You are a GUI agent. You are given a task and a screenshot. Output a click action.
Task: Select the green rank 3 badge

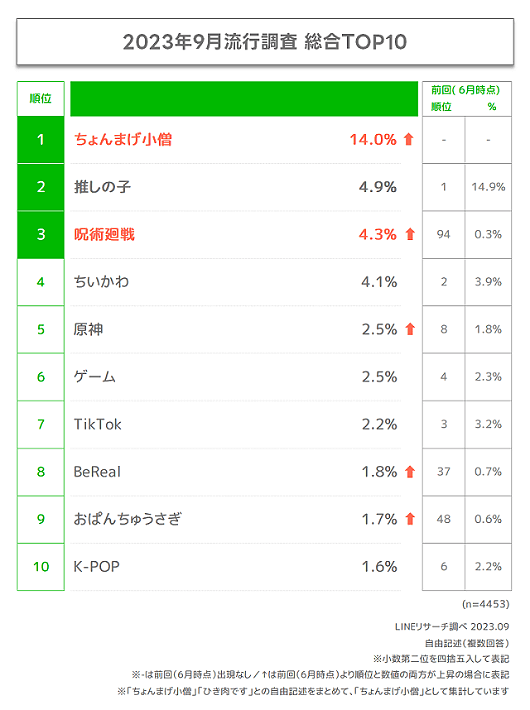point(41,235)
